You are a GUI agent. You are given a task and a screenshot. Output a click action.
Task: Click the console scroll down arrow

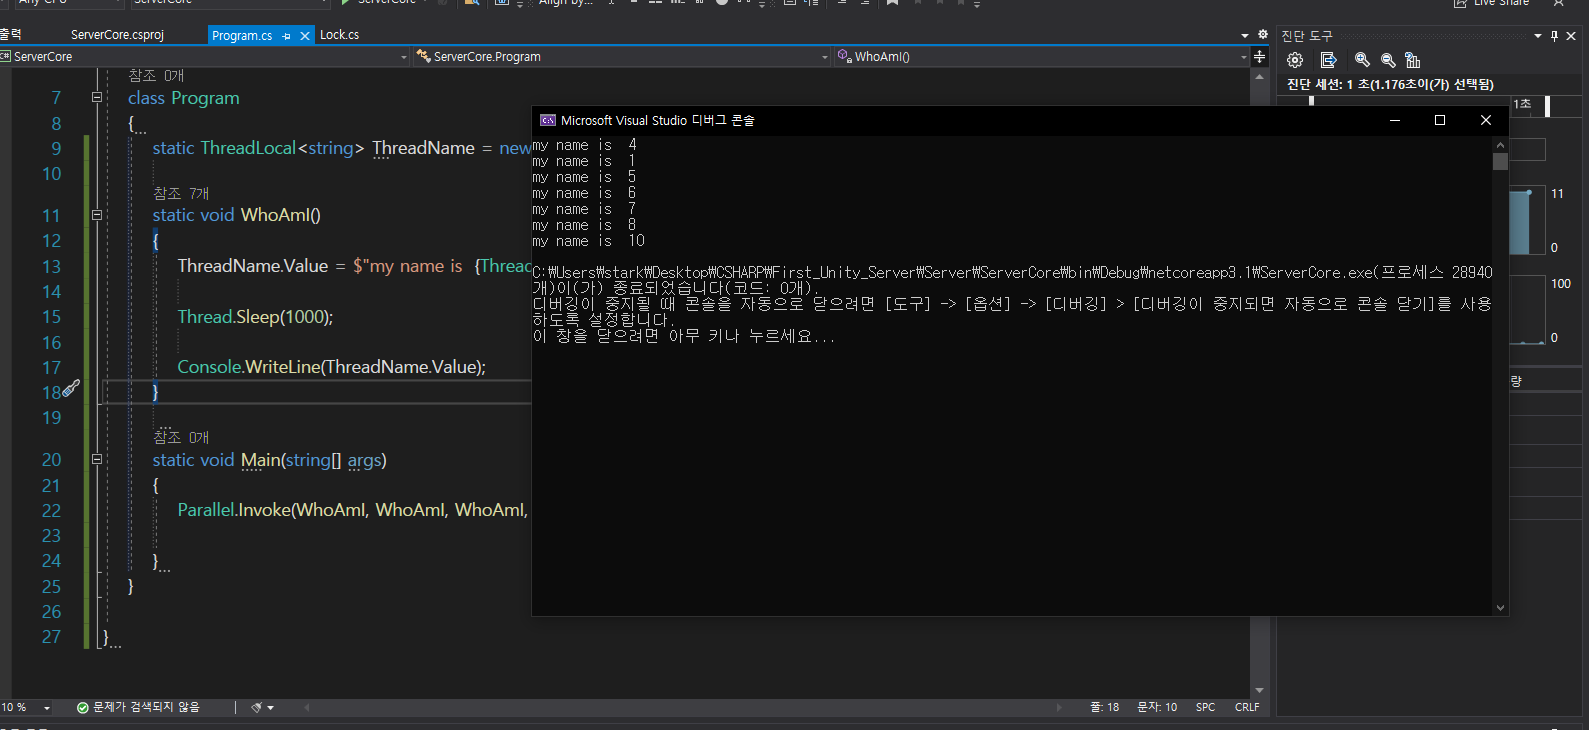click(1500, 608)
